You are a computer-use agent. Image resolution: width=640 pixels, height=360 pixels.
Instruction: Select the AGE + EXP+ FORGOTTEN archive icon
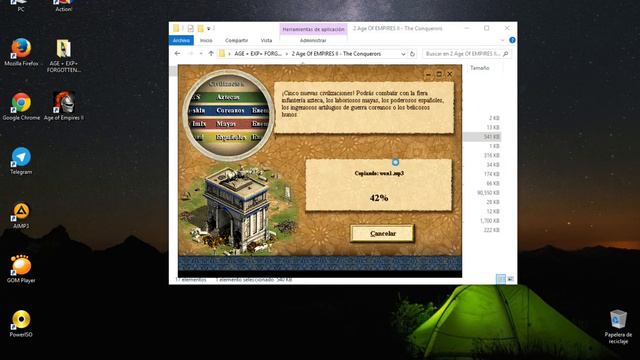click(x=64, y=55)
